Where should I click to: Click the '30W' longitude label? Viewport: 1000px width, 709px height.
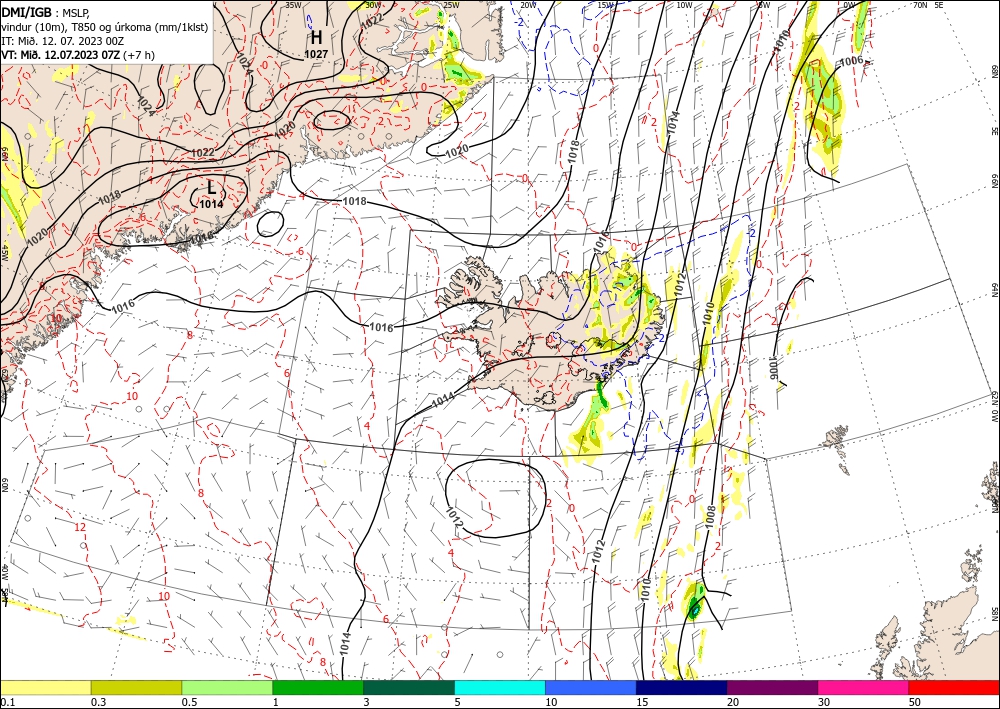[373, 5]
